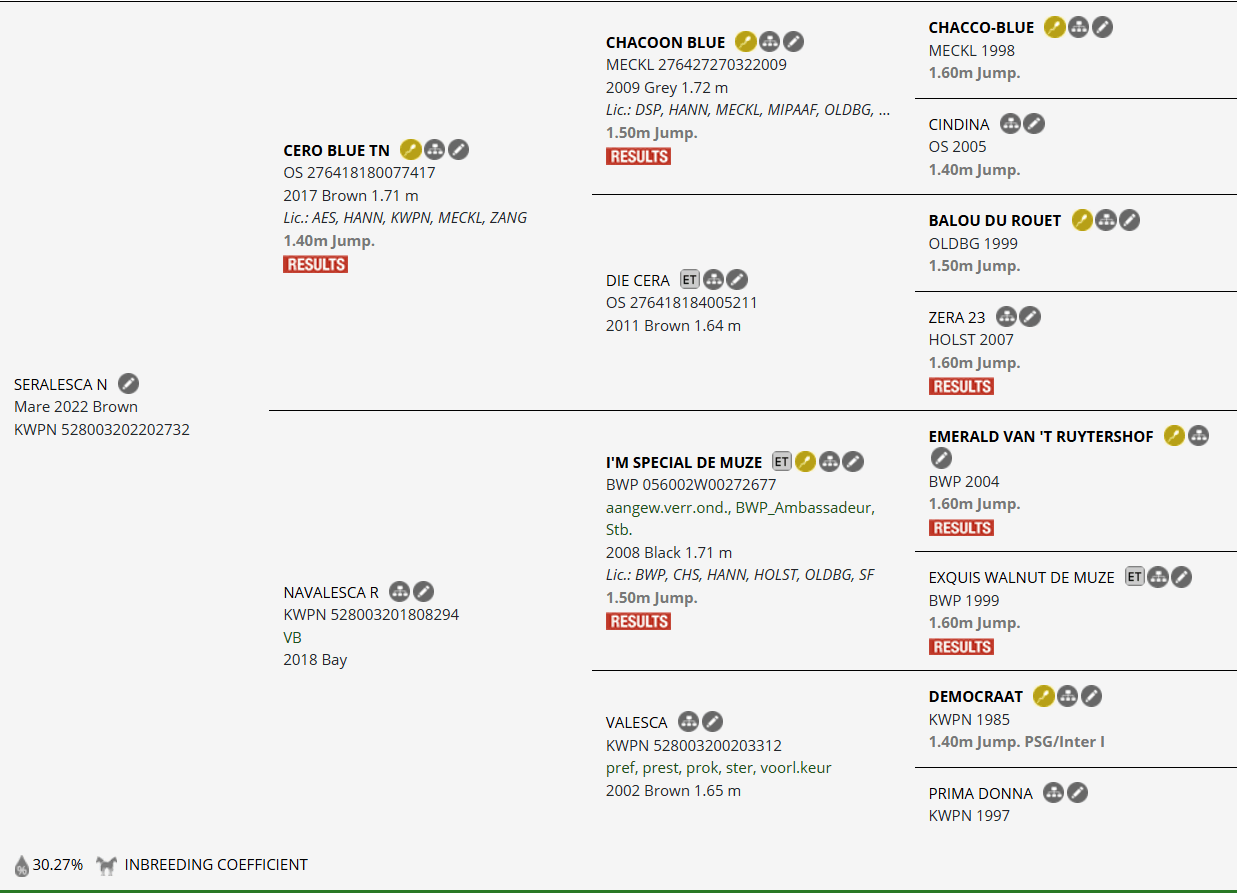View RESULTS for I'm Special de Muze

638,622
